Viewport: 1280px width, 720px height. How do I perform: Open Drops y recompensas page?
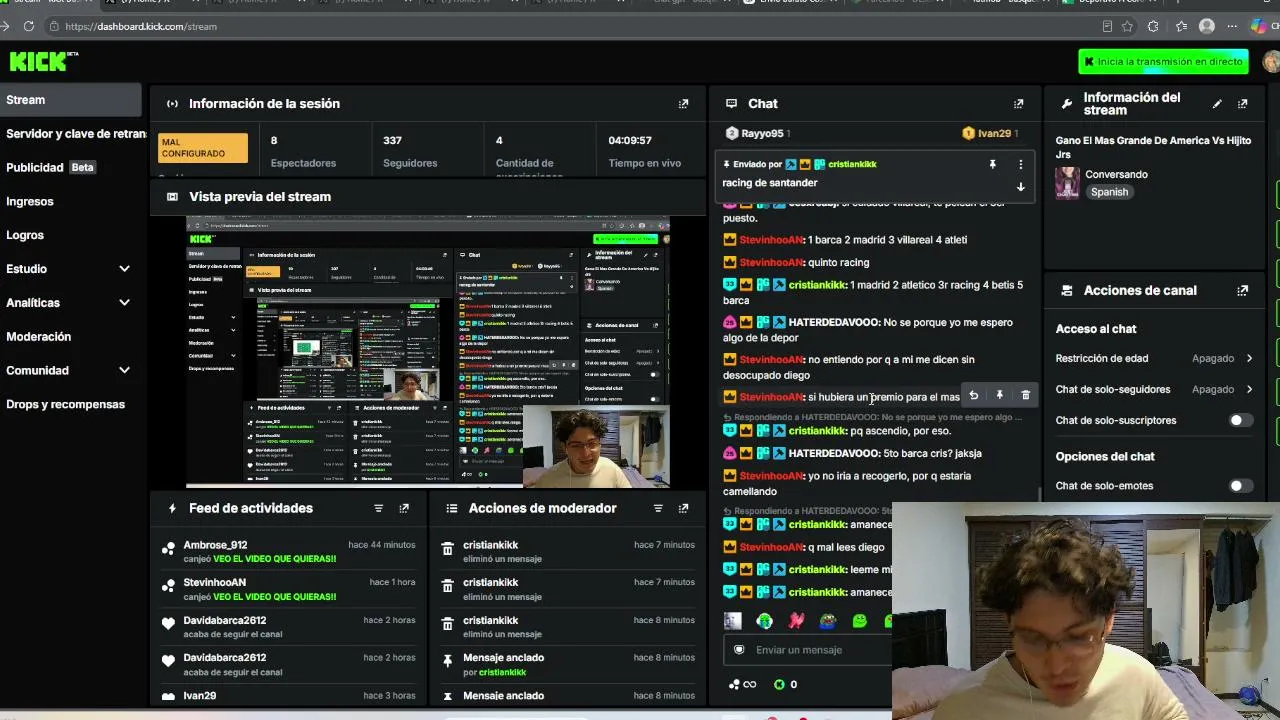[66, 404]
